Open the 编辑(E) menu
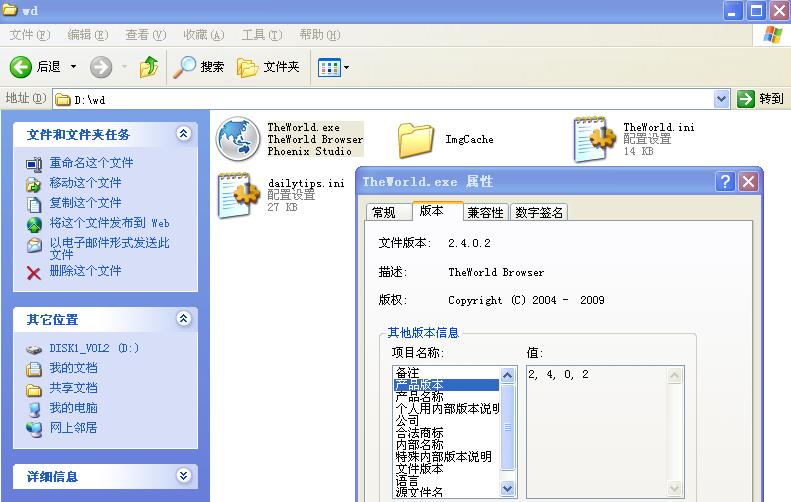Image resolution: width=791 pixels, height=502 pixels. (88, 35)
